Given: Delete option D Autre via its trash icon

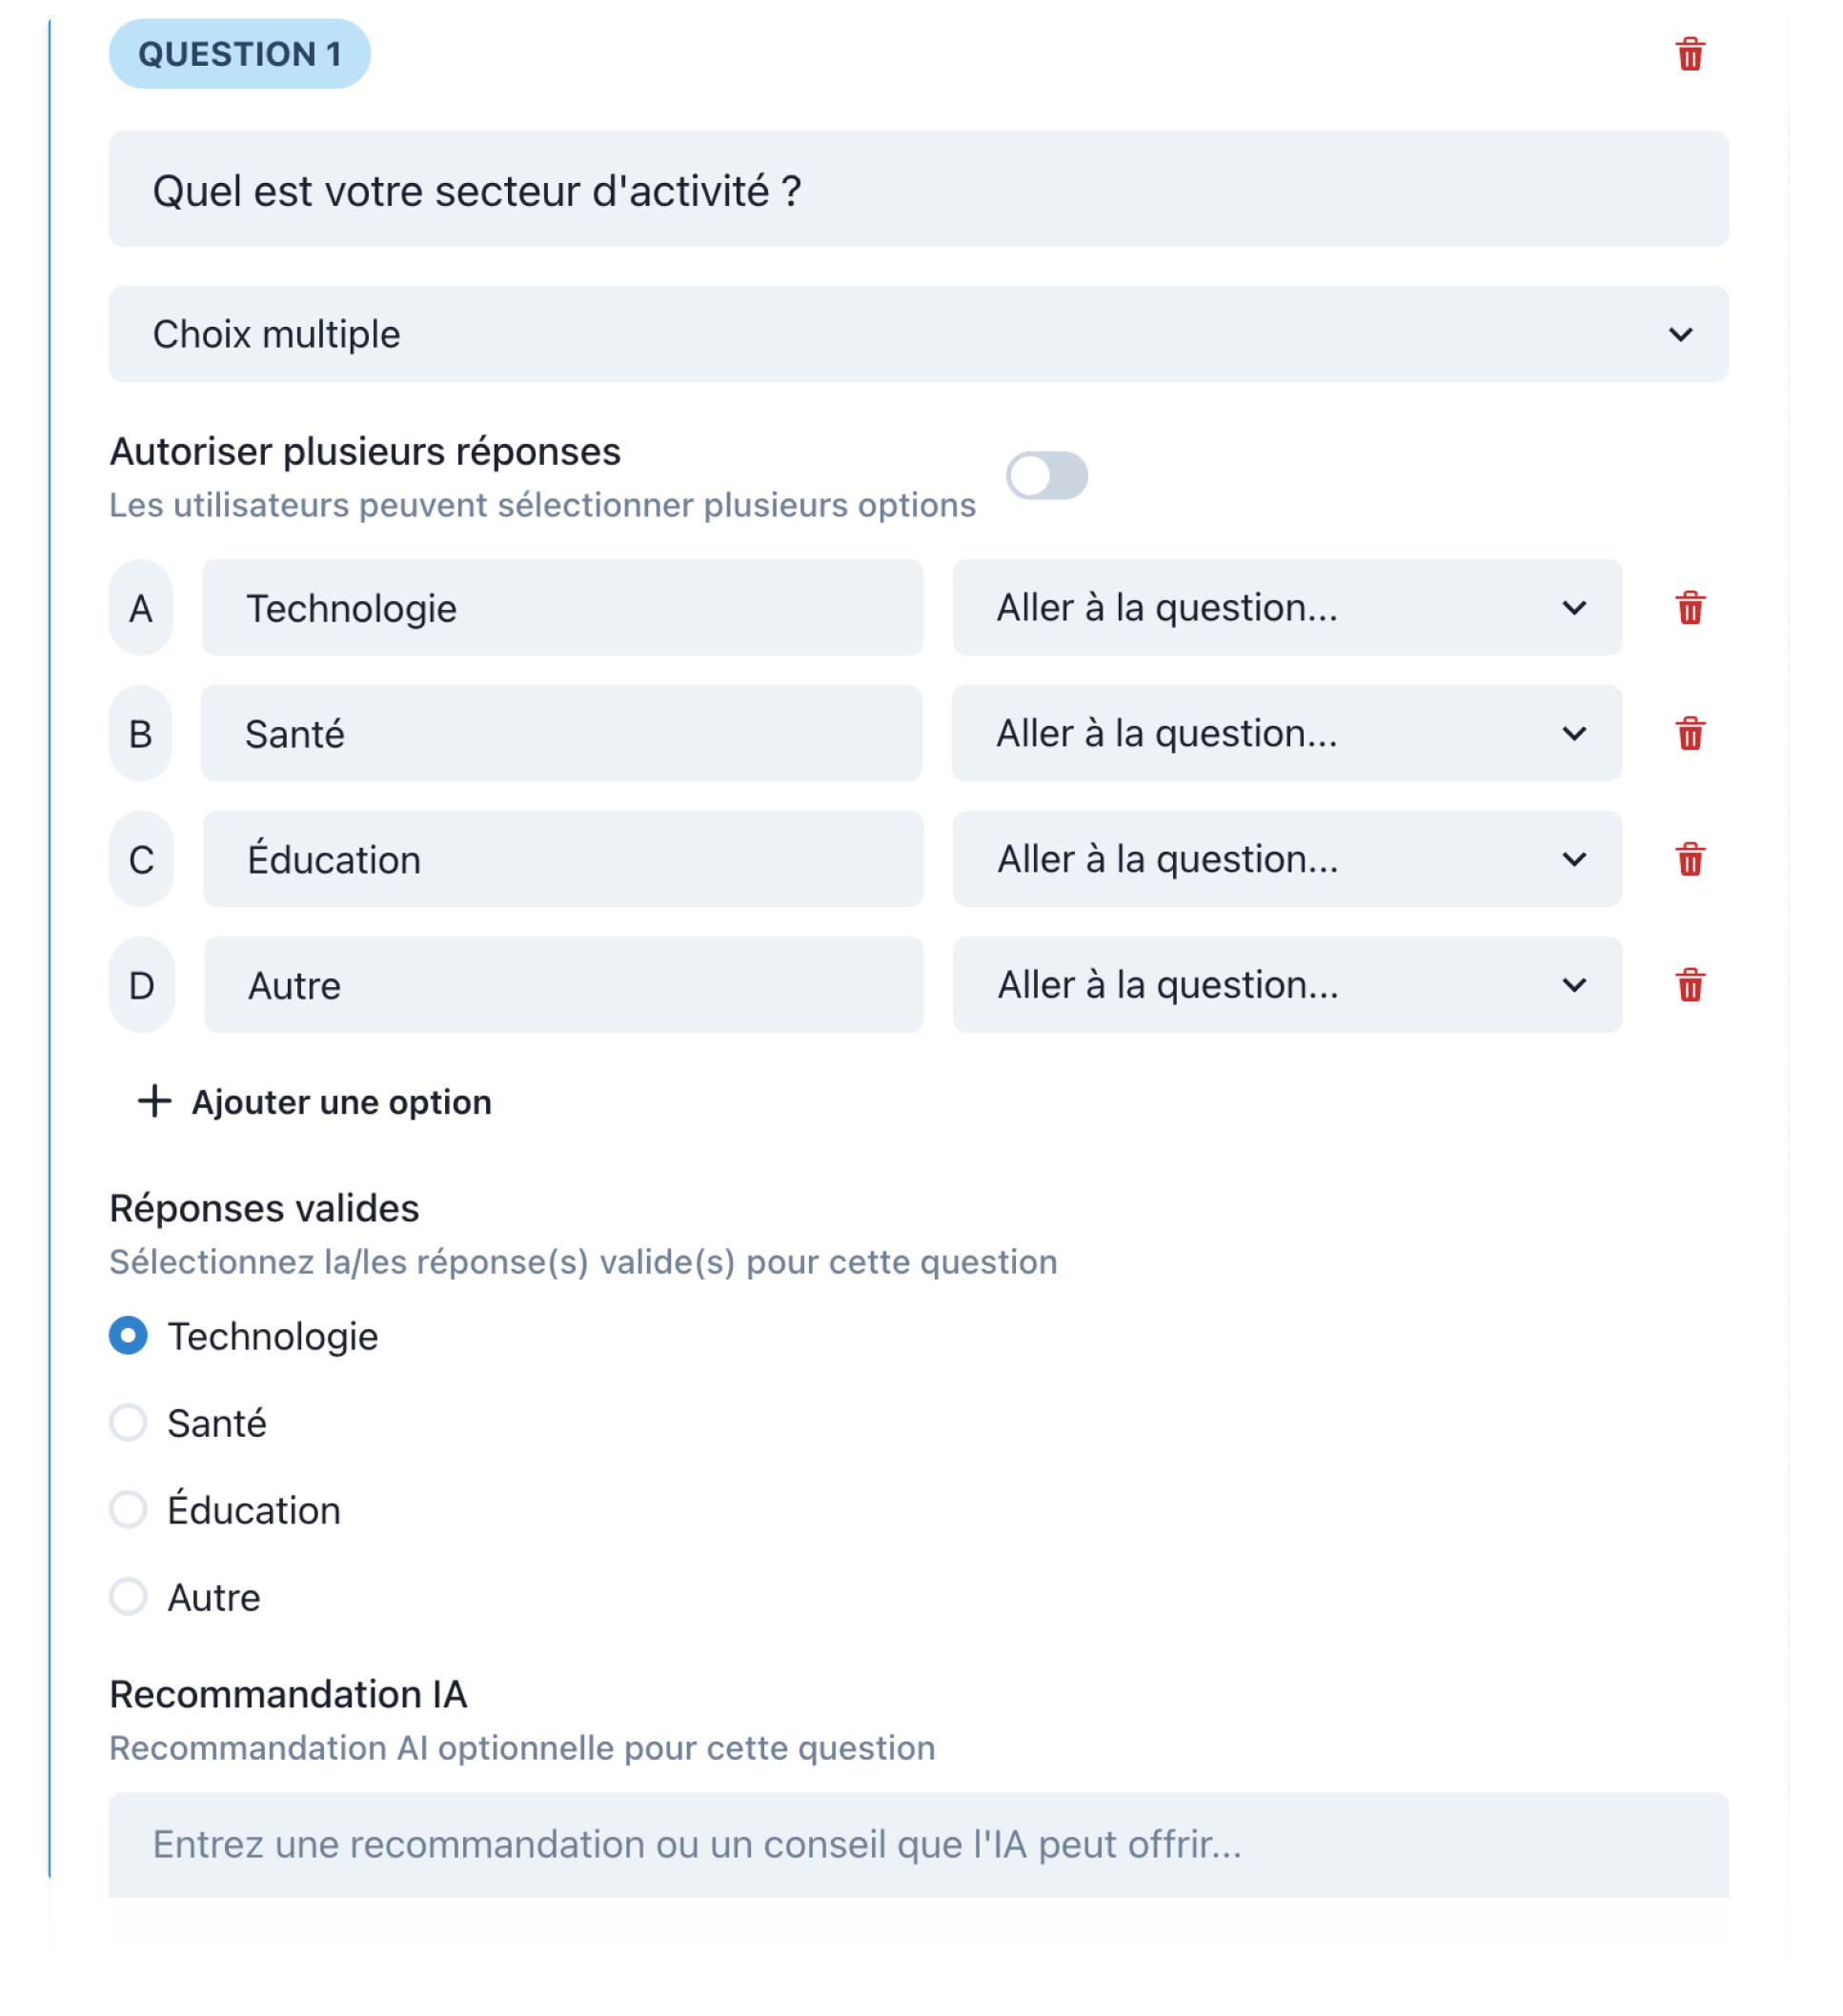Looking at the screenshot, I should pyautogui.click(x=1689, y=985).
